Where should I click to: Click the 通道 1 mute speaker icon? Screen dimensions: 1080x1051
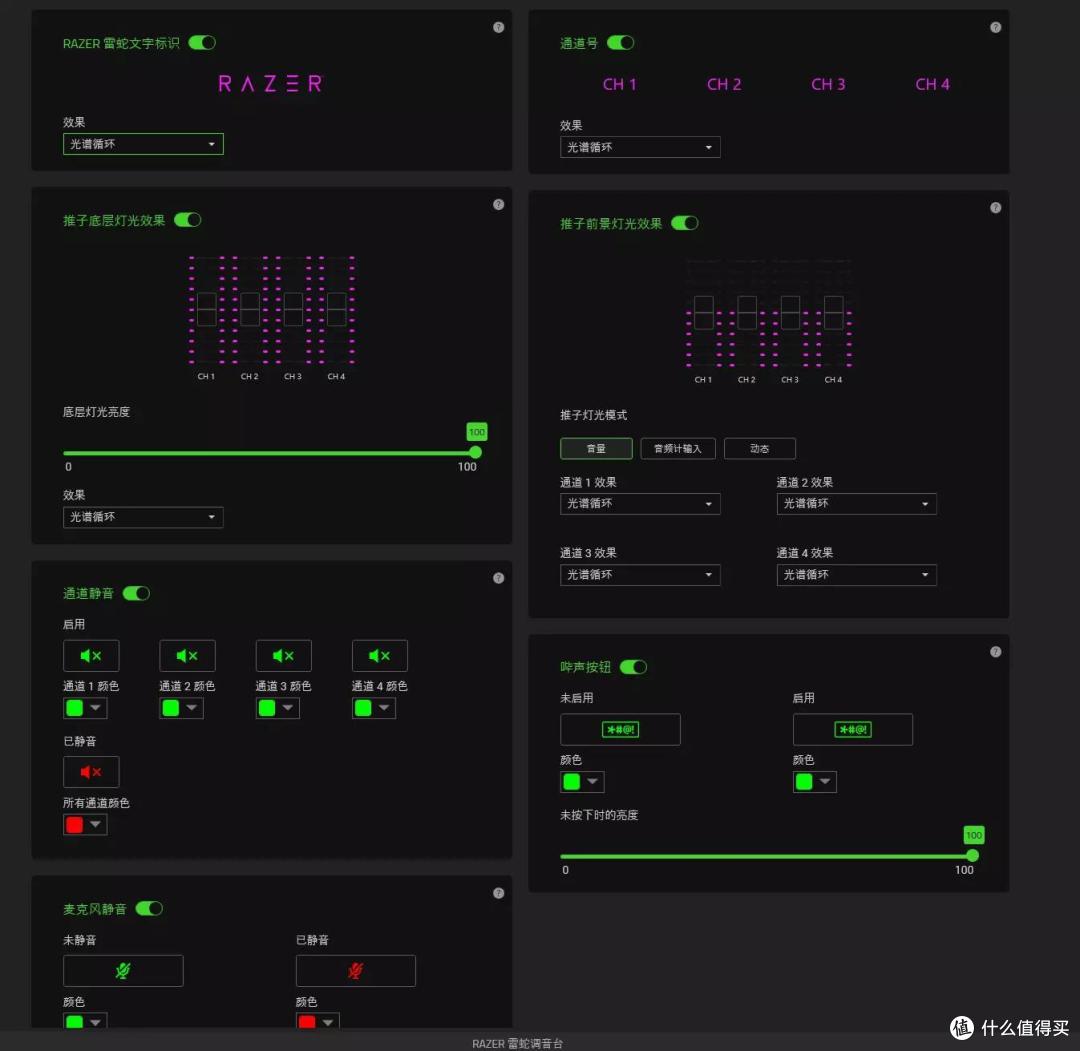point(91,656)
